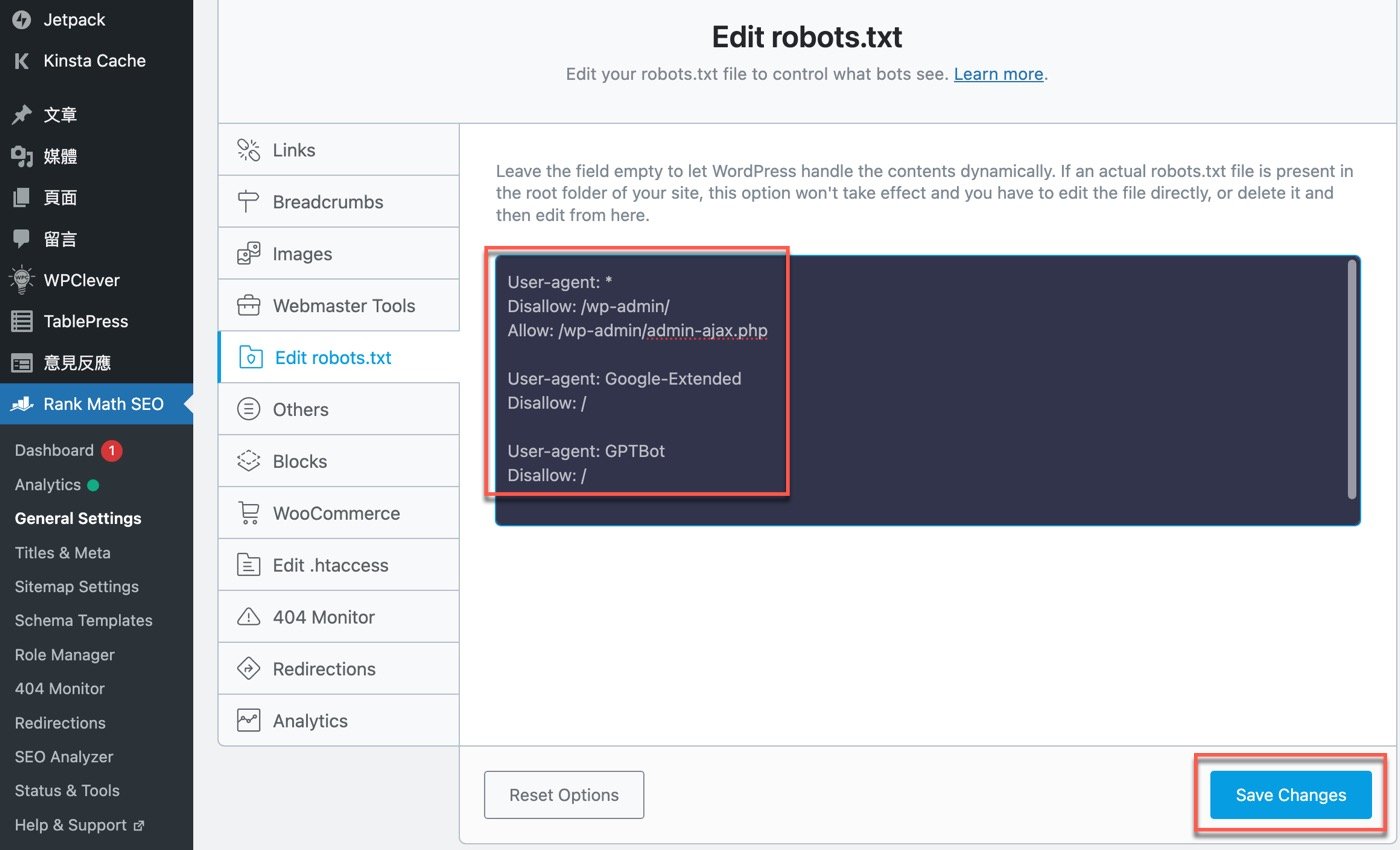Click the comment bubble icon beside 留言
This screenshot has width=1400, height=850.
(x=21, y=239)
